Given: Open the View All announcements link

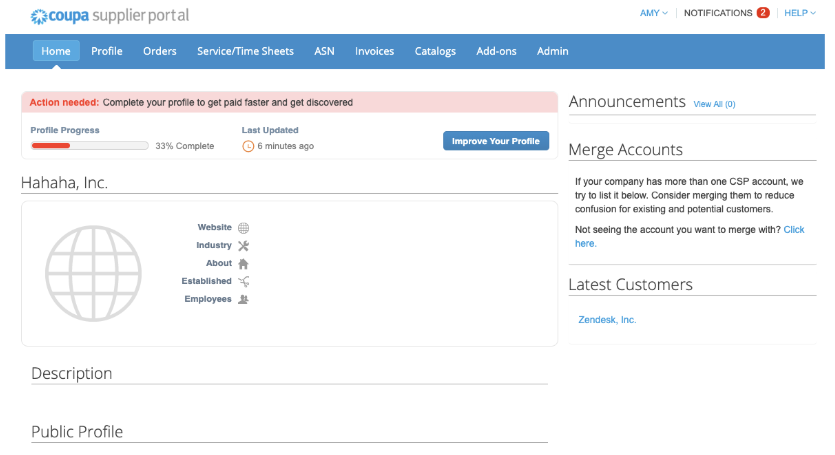Looking at the screenshot, I should [x=714, y=104].
